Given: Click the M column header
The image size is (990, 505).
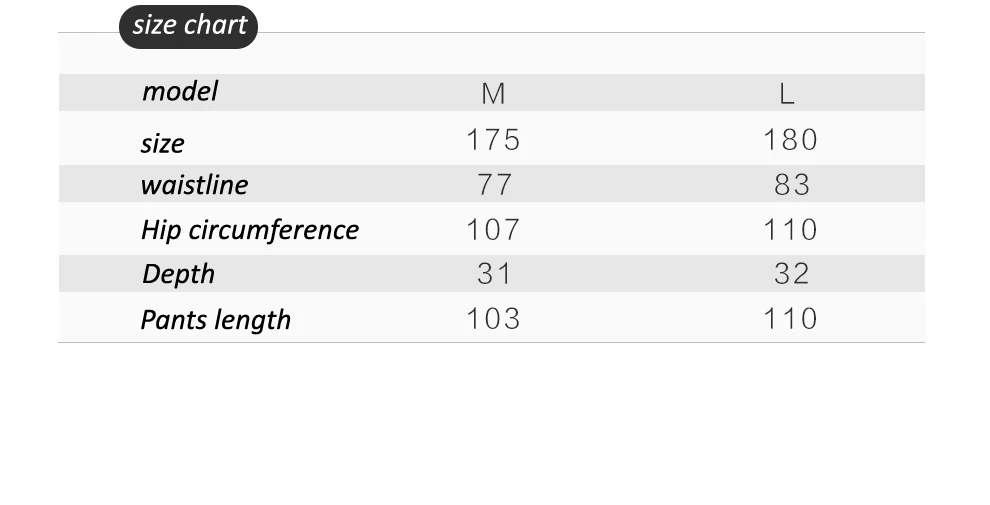Looking at the screenshot, I should pyautogui.click(x=493, y=94).
